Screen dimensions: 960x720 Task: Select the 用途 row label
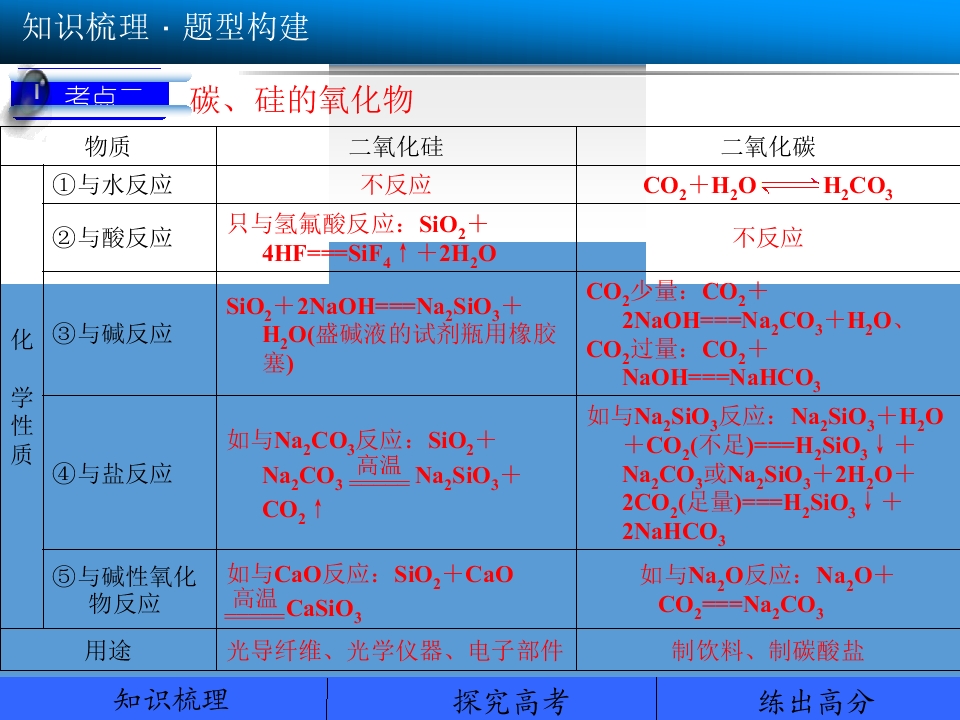pyautogui.click(x=108, y=650)
